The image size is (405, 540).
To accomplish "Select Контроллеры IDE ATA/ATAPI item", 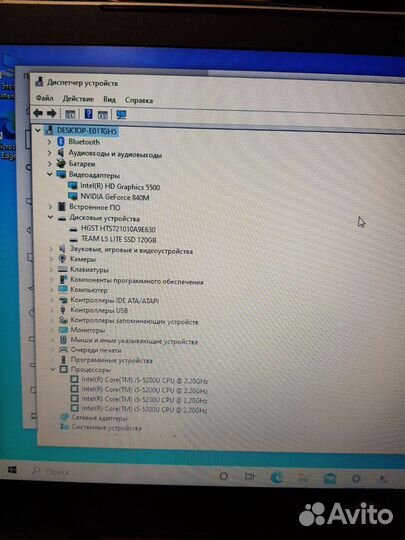I will (x=115, y=300).
